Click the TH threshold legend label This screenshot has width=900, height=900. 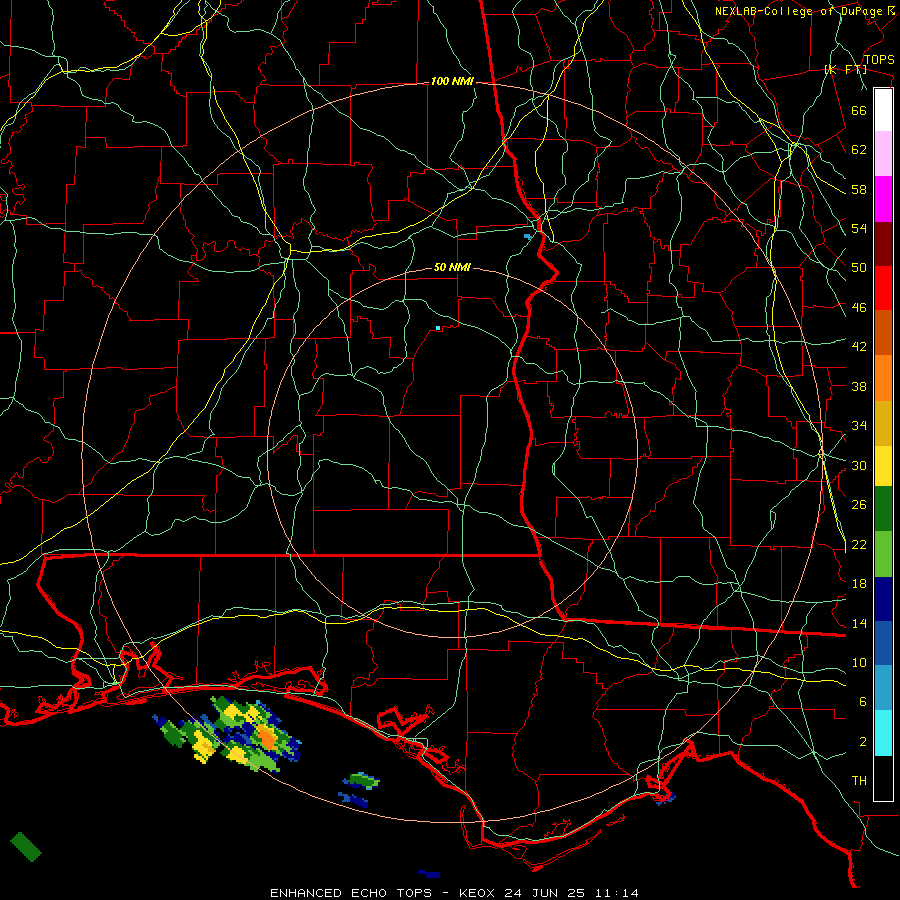pos(859,781)
